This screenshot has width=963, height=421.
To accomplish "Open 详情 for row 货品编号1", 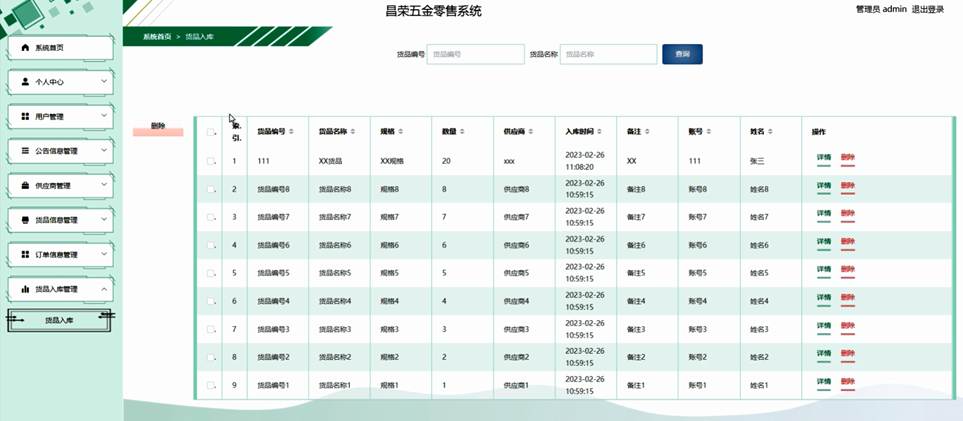I will 824,382.
